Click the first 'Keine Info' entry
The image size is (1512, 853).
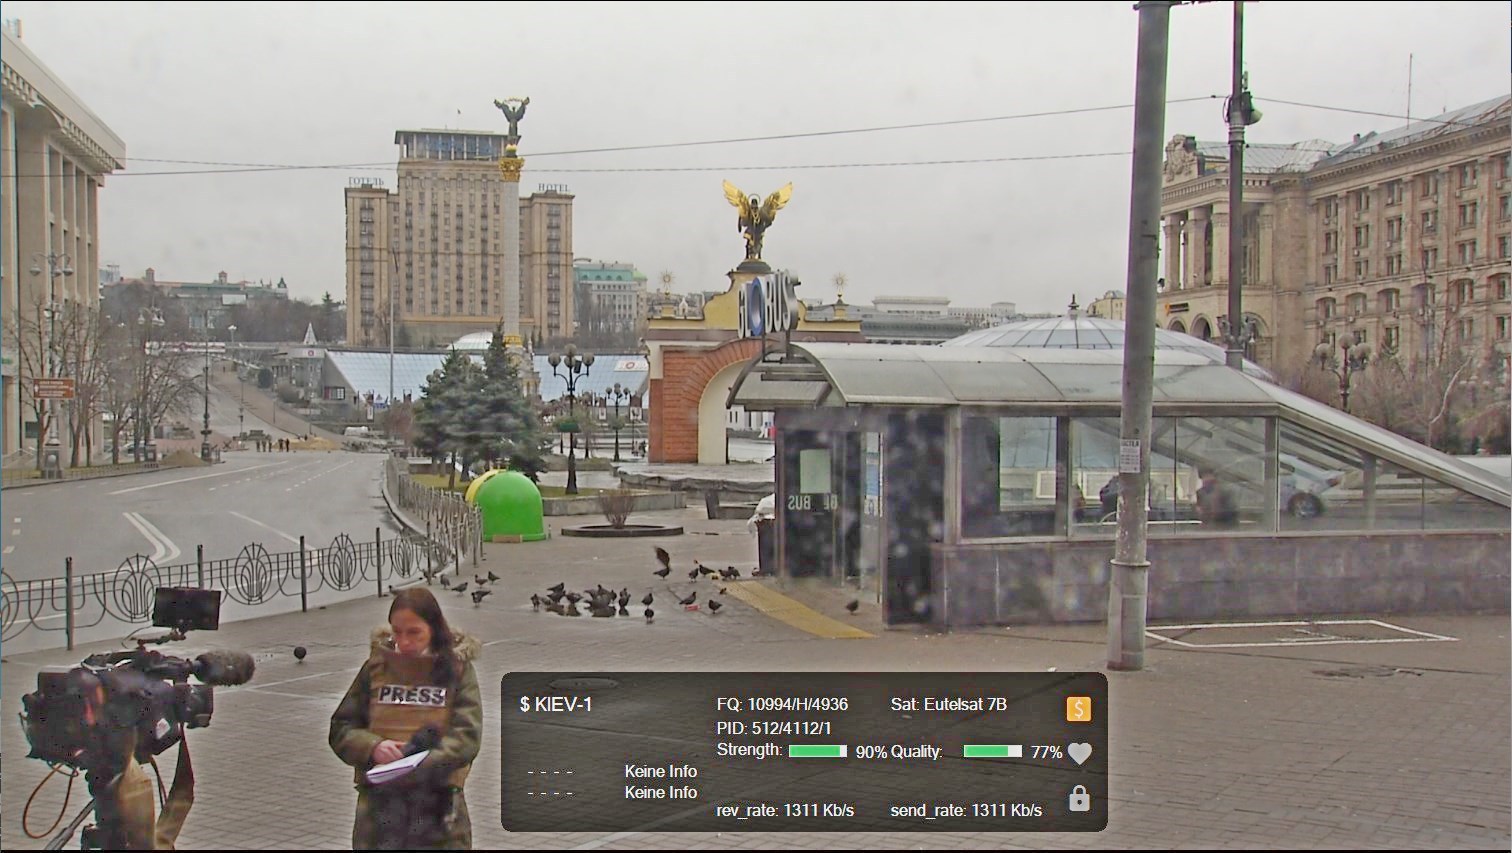tap(661, 771)
